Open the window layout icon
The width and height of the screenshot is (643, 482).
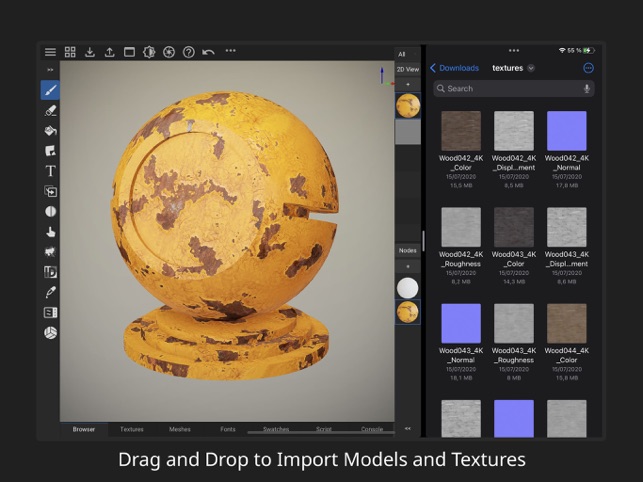tap(129, 52)
